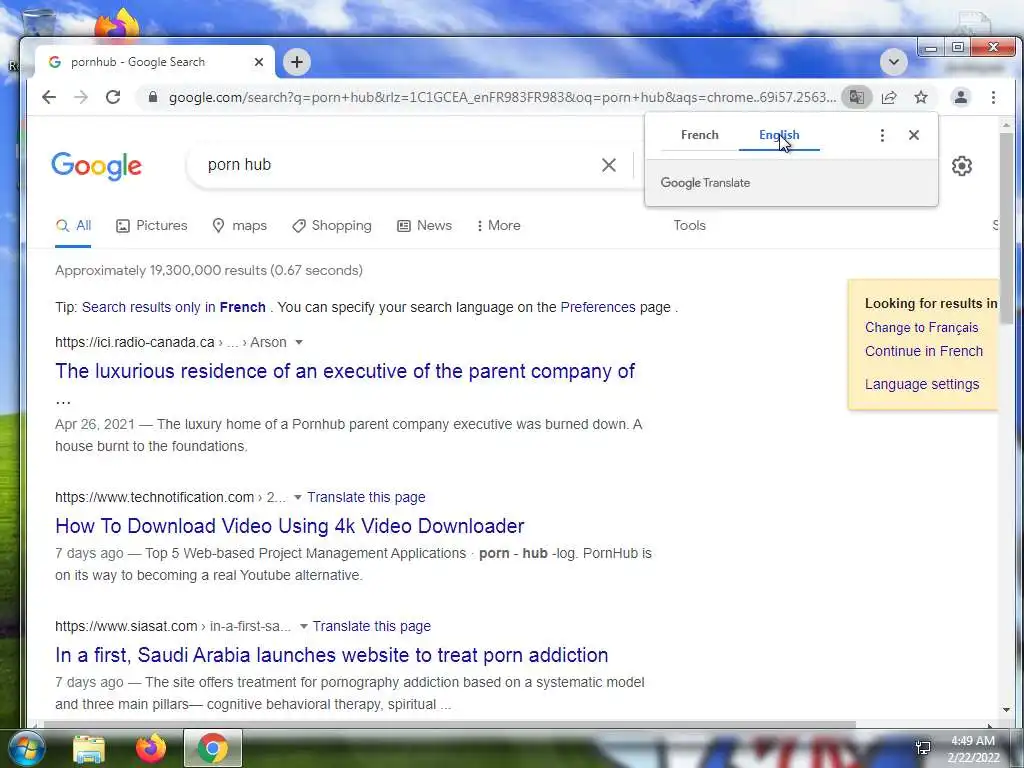The width and height of the screenshot is (1024, 768).
Task: View site security padlock info
Action: pyautogui.click(x=153, y=97)
